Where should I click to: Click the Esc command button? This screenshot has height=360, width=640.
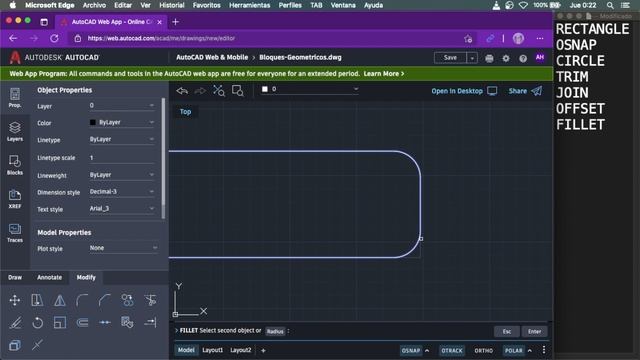point(507,331)
